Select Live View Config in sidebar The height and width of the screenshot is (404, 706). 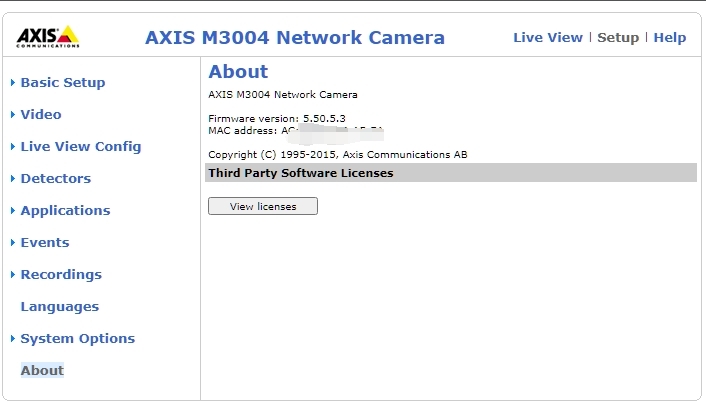(81, 146)
